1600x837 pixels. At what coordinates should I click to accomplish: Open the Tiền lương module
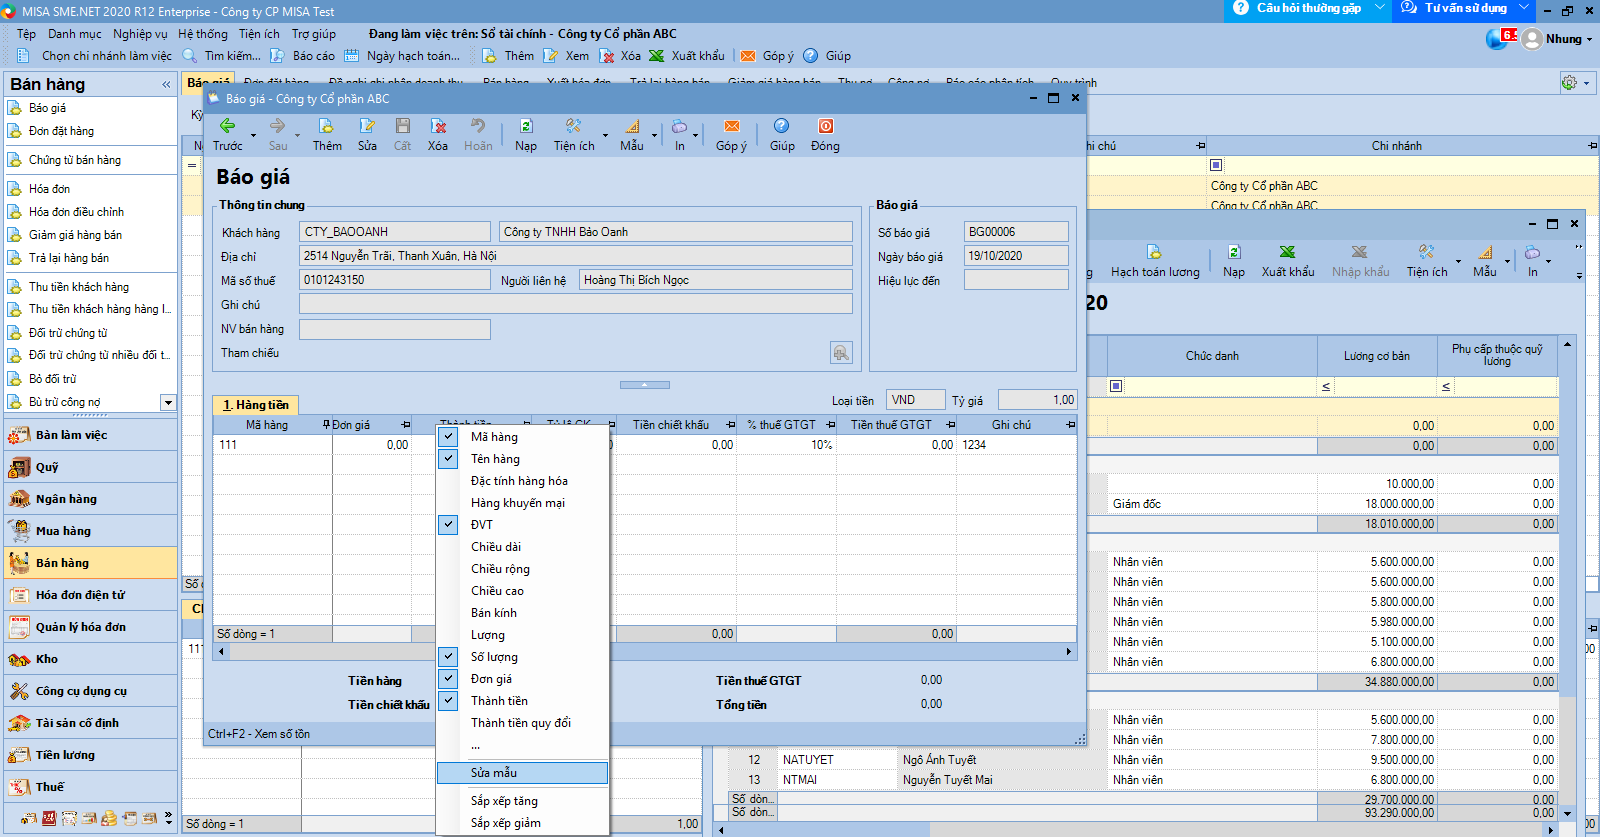pos(91,755)
